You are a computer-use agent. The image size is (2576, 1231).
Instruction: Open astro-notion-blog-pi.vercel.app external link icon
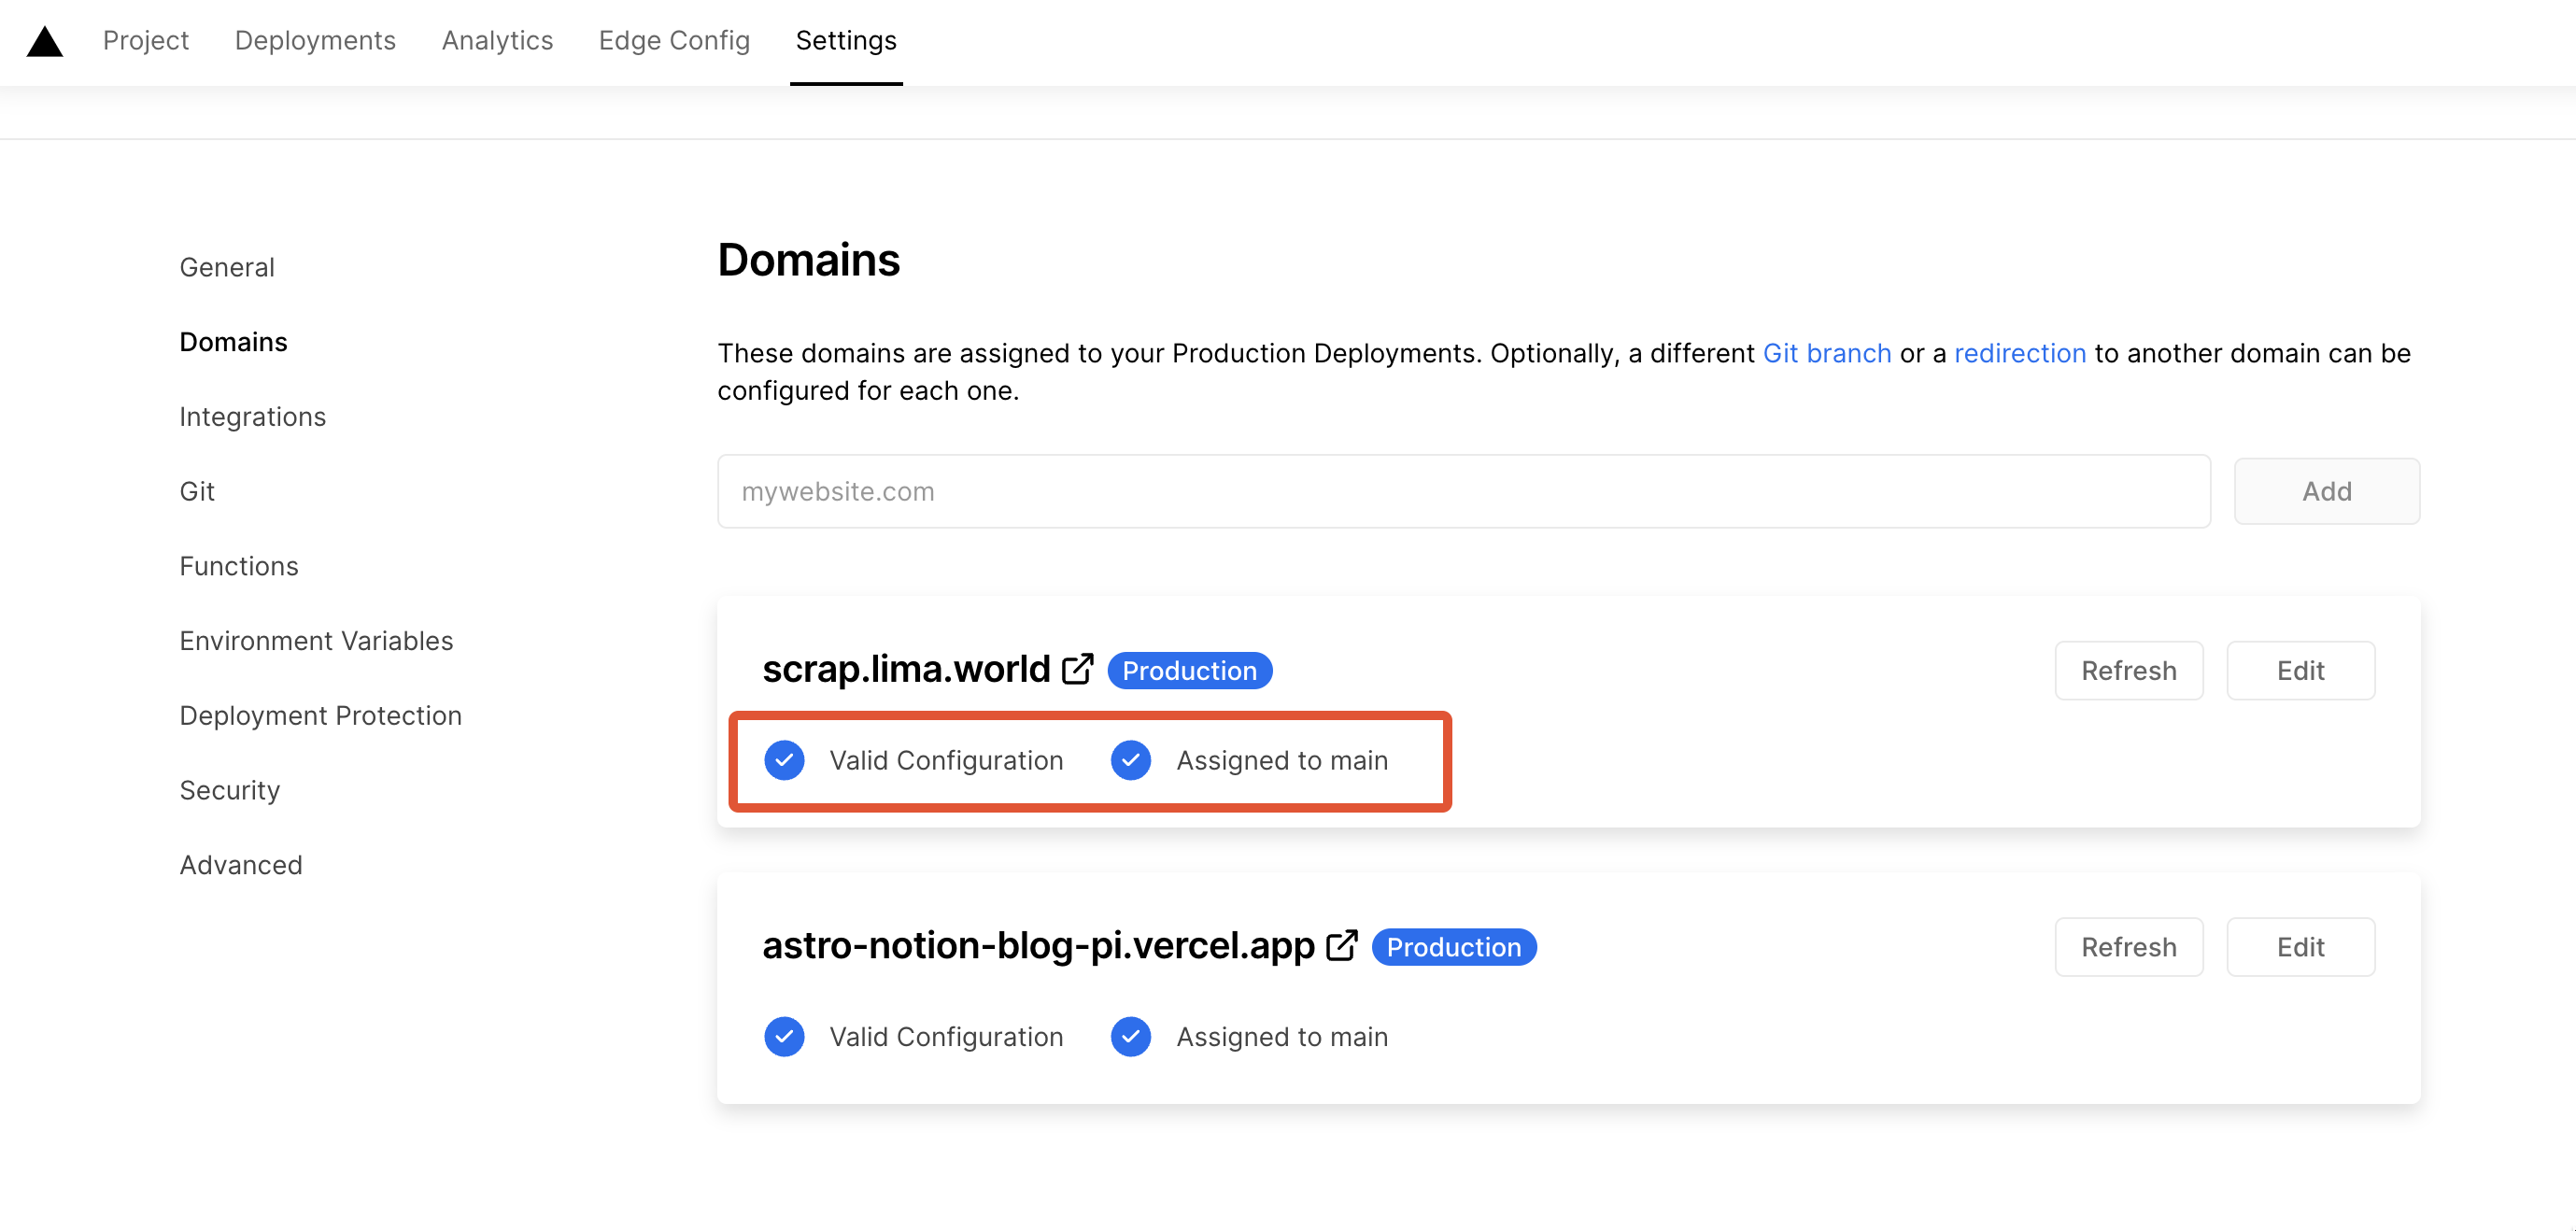[1341, 945]
